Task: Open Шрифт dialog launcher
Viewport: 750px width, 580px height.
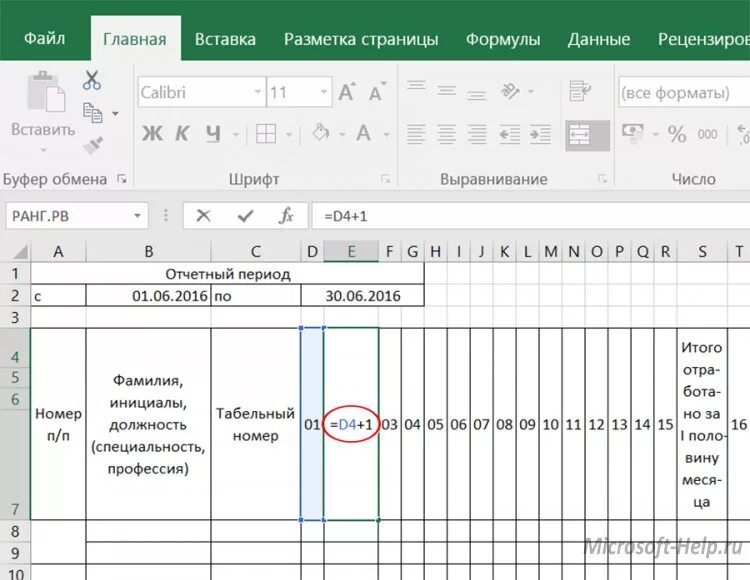Action: (386, 179)
